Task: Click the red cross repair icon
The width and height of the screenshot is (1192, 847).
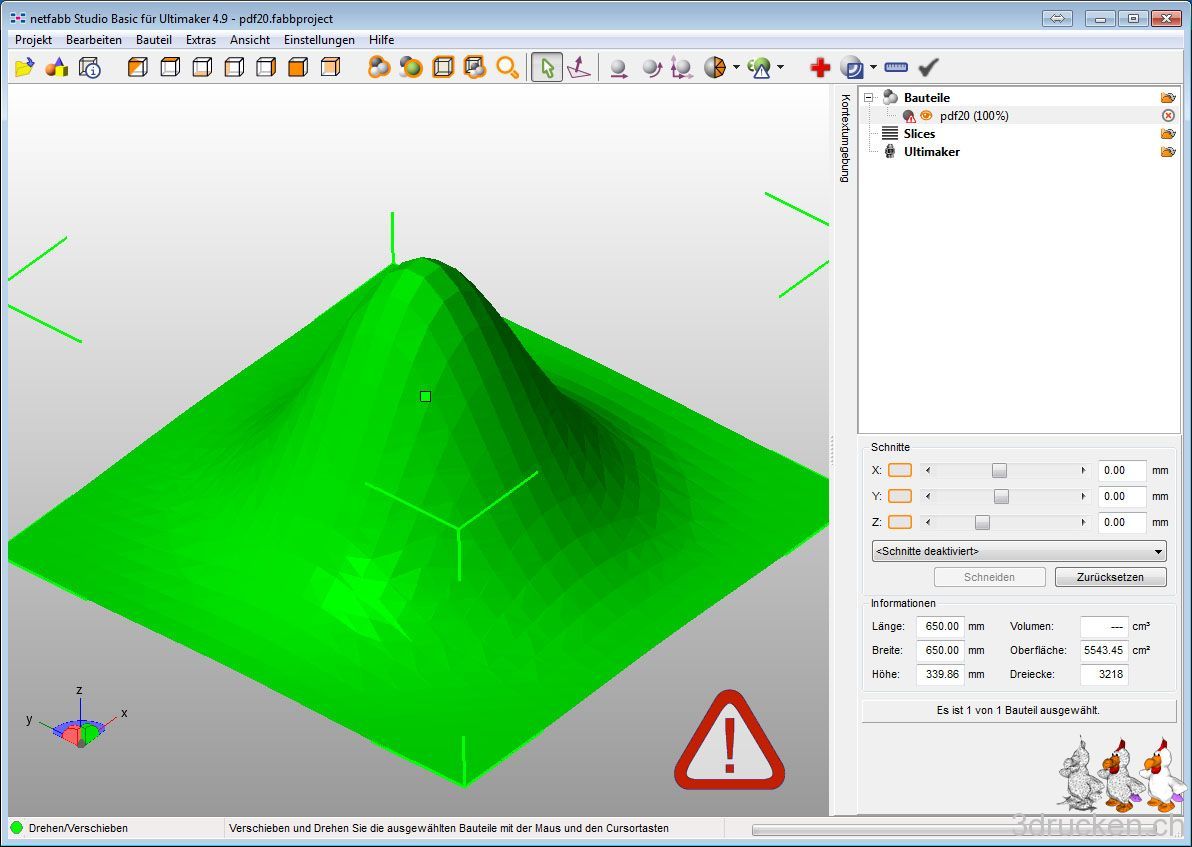Action: (x=820, y=68)
